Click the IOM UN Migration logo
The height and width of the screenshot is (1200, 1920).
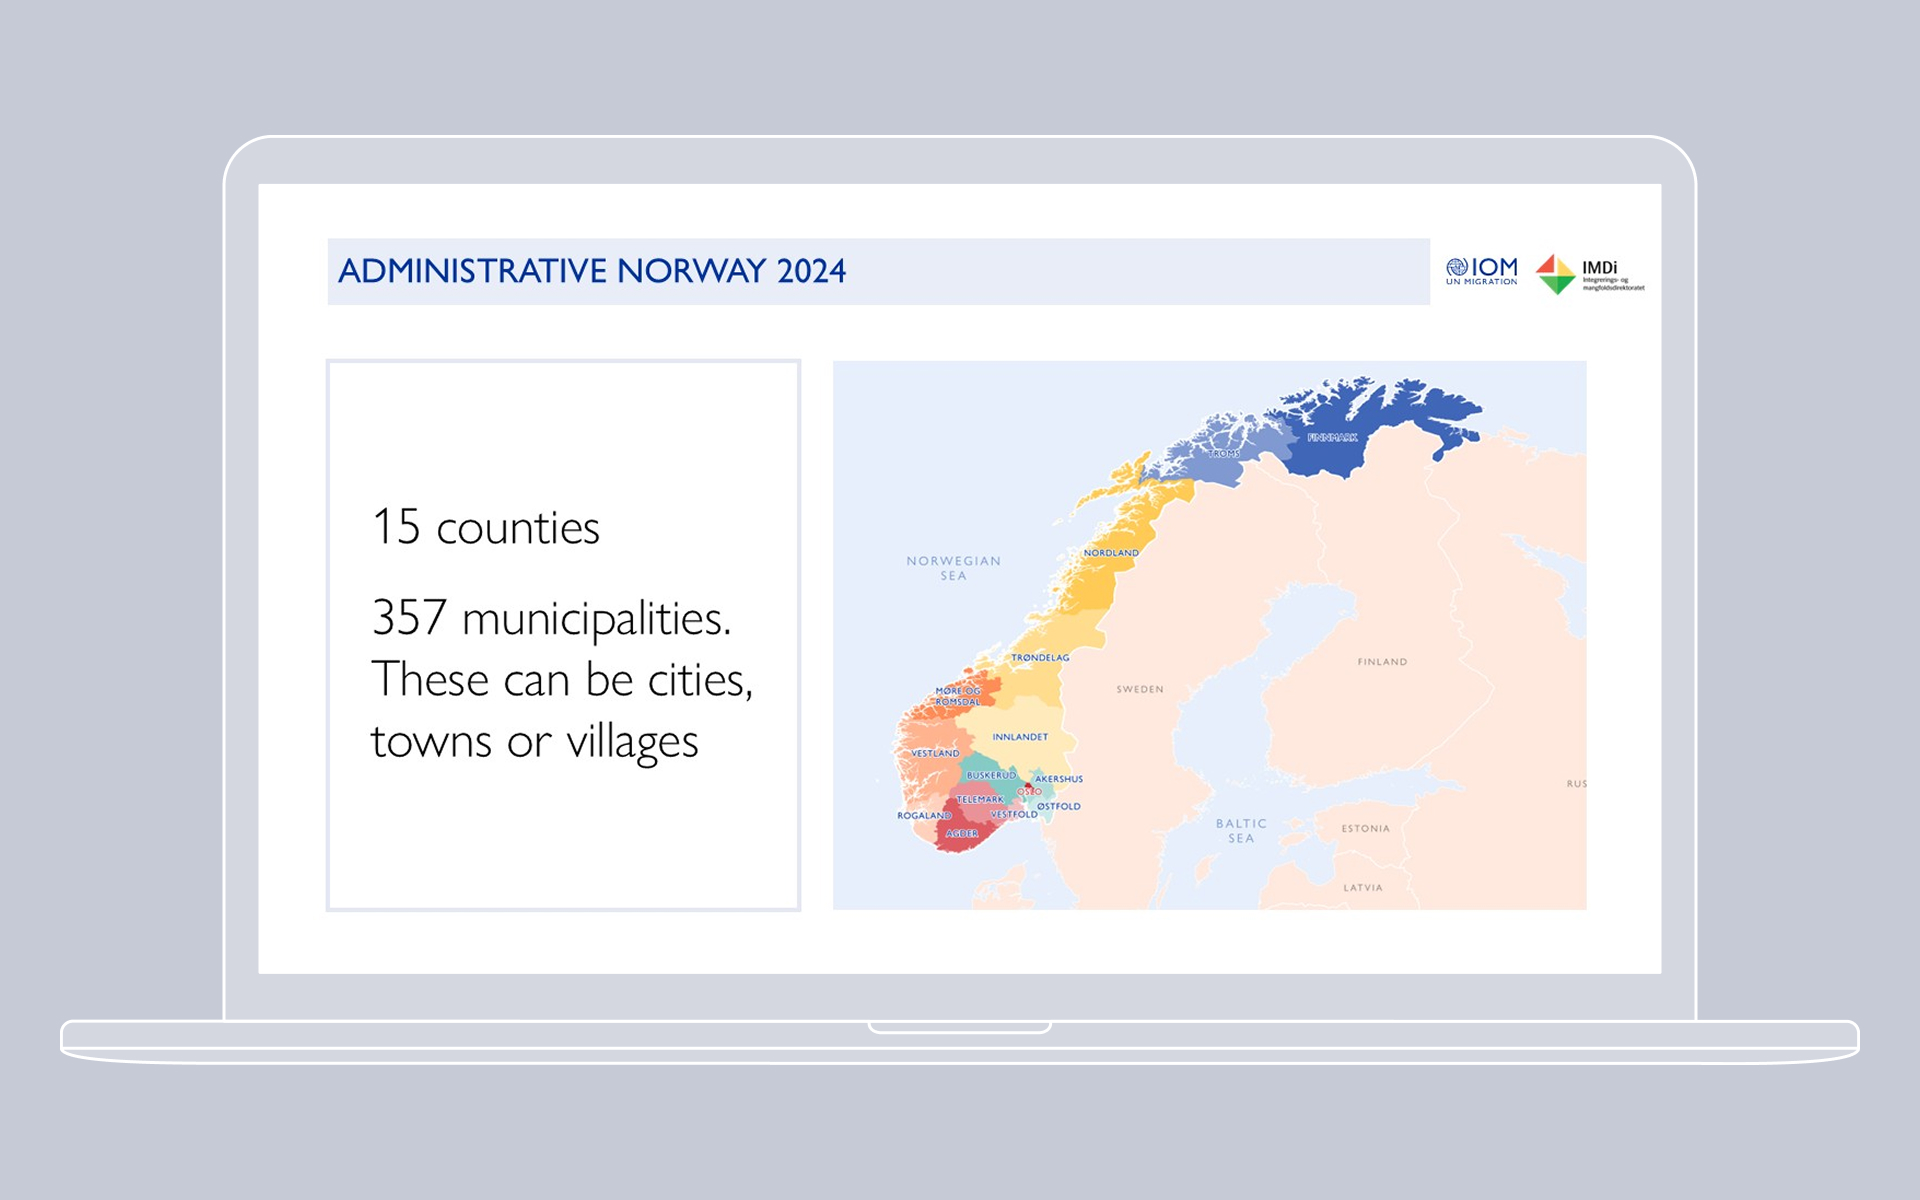[x=1481, y=271]
